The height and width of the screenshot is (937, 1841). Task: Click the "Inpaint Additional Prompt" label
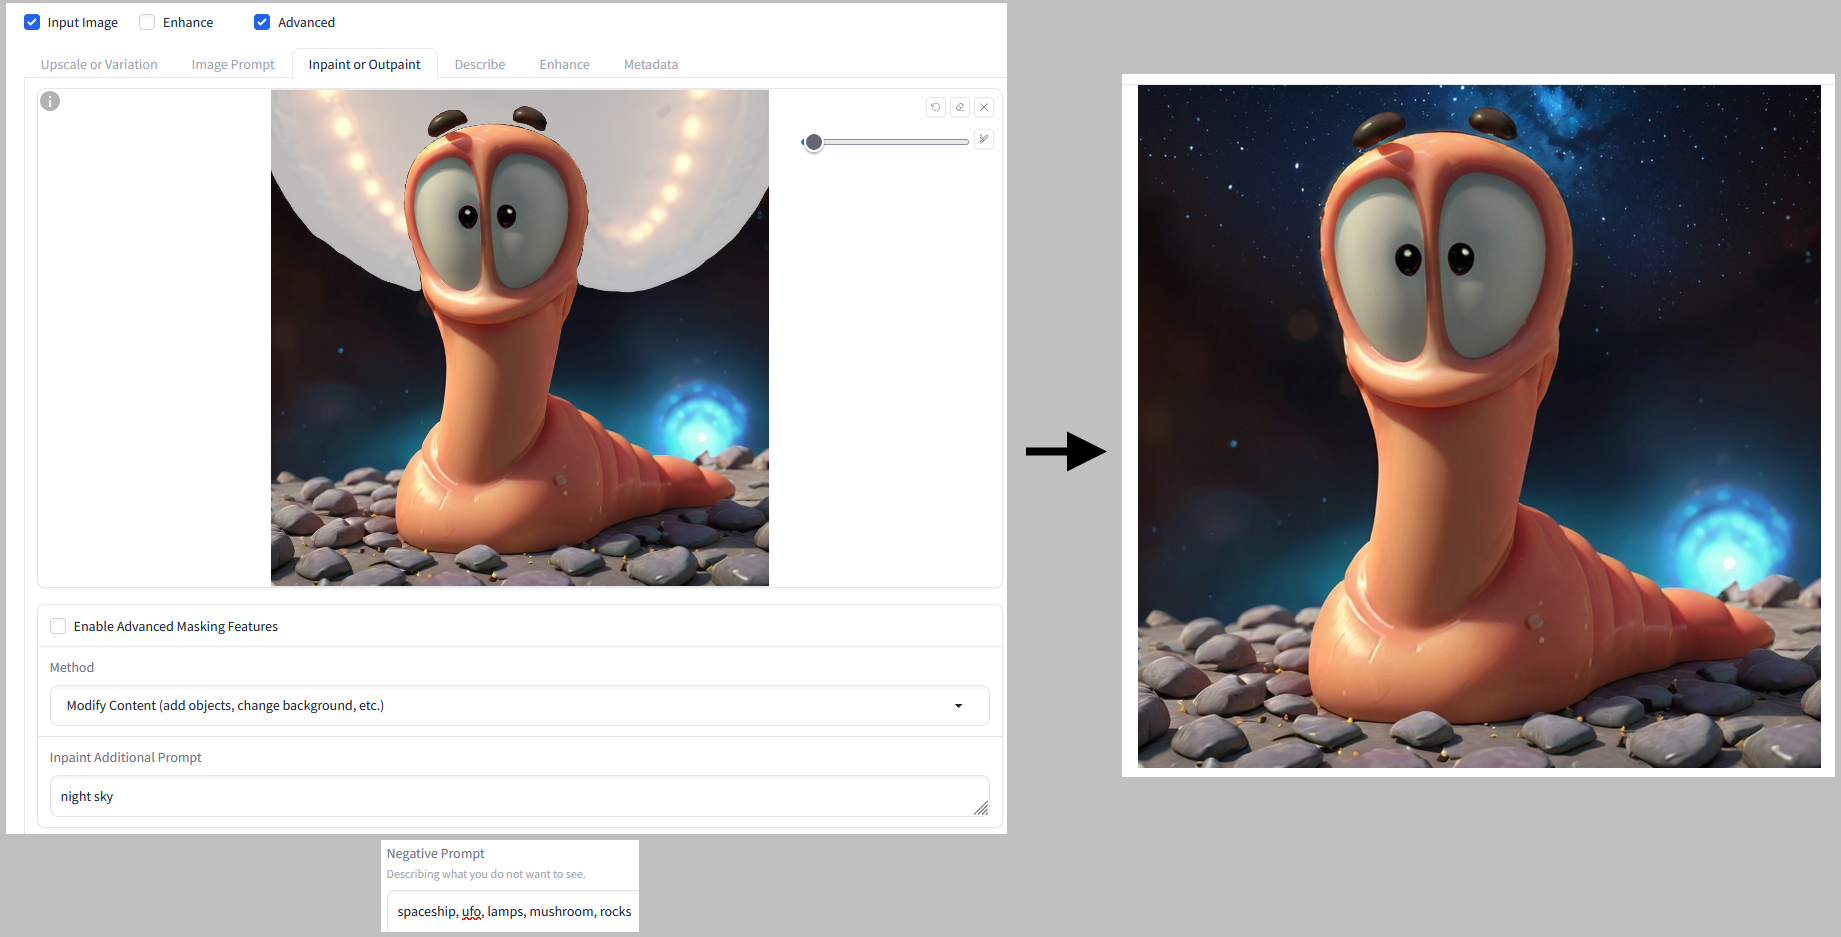[126, 757]
